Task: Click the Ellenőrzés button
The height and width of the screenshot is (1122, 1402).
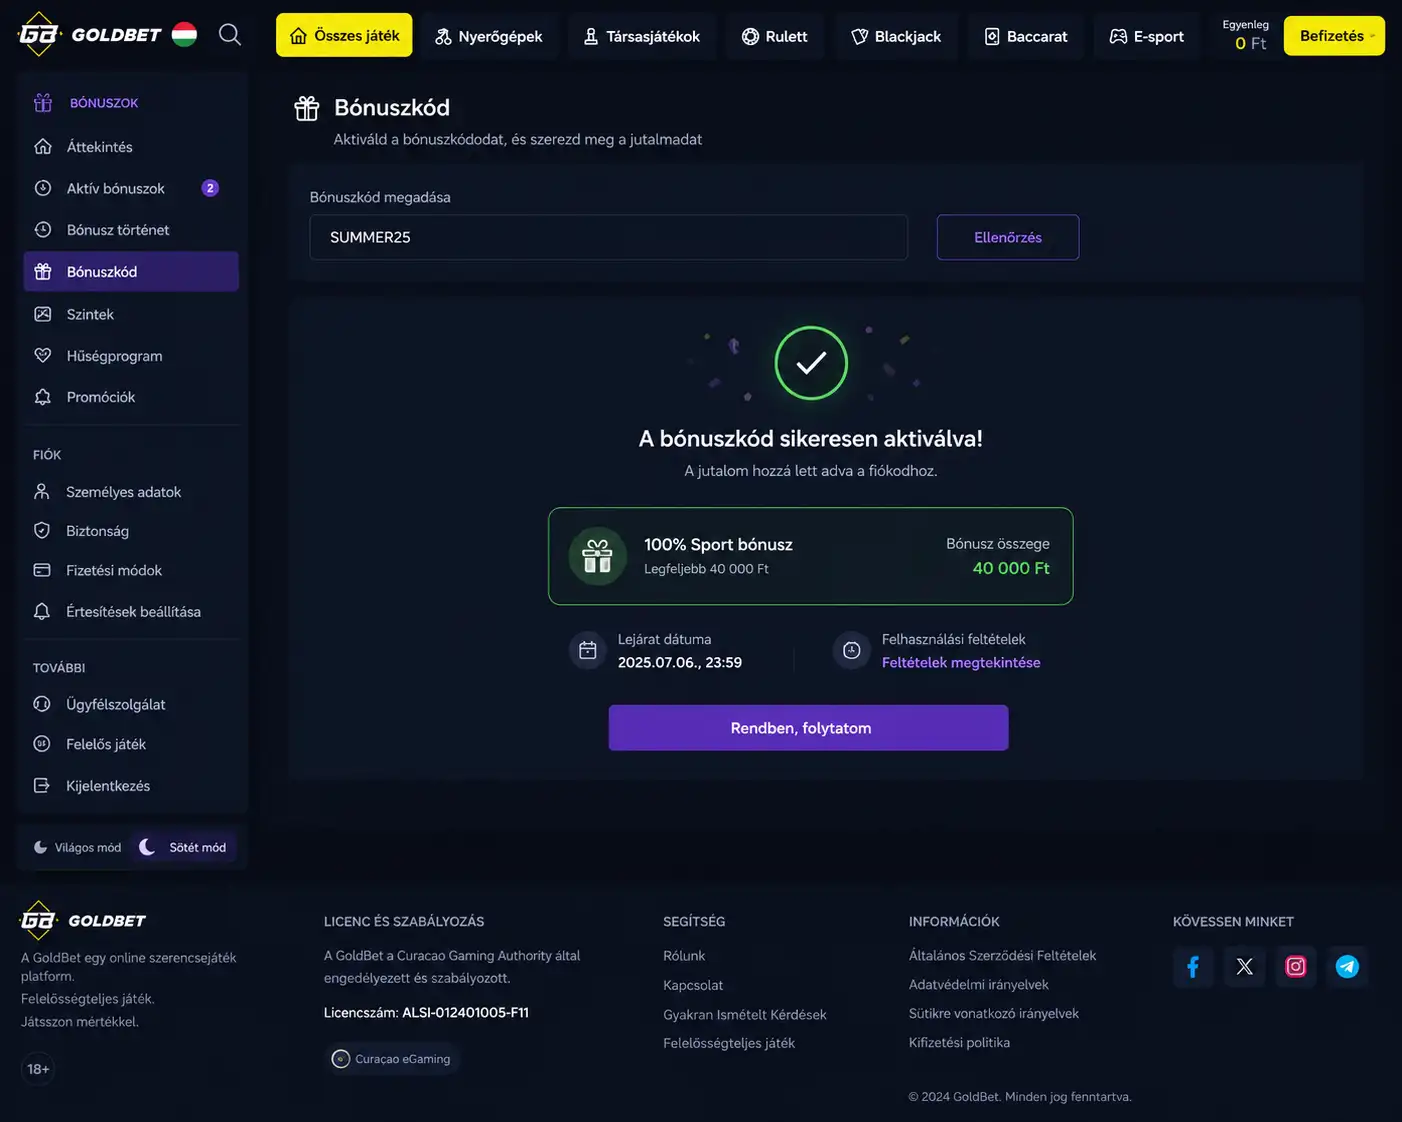Action: tap(1008, 237)
